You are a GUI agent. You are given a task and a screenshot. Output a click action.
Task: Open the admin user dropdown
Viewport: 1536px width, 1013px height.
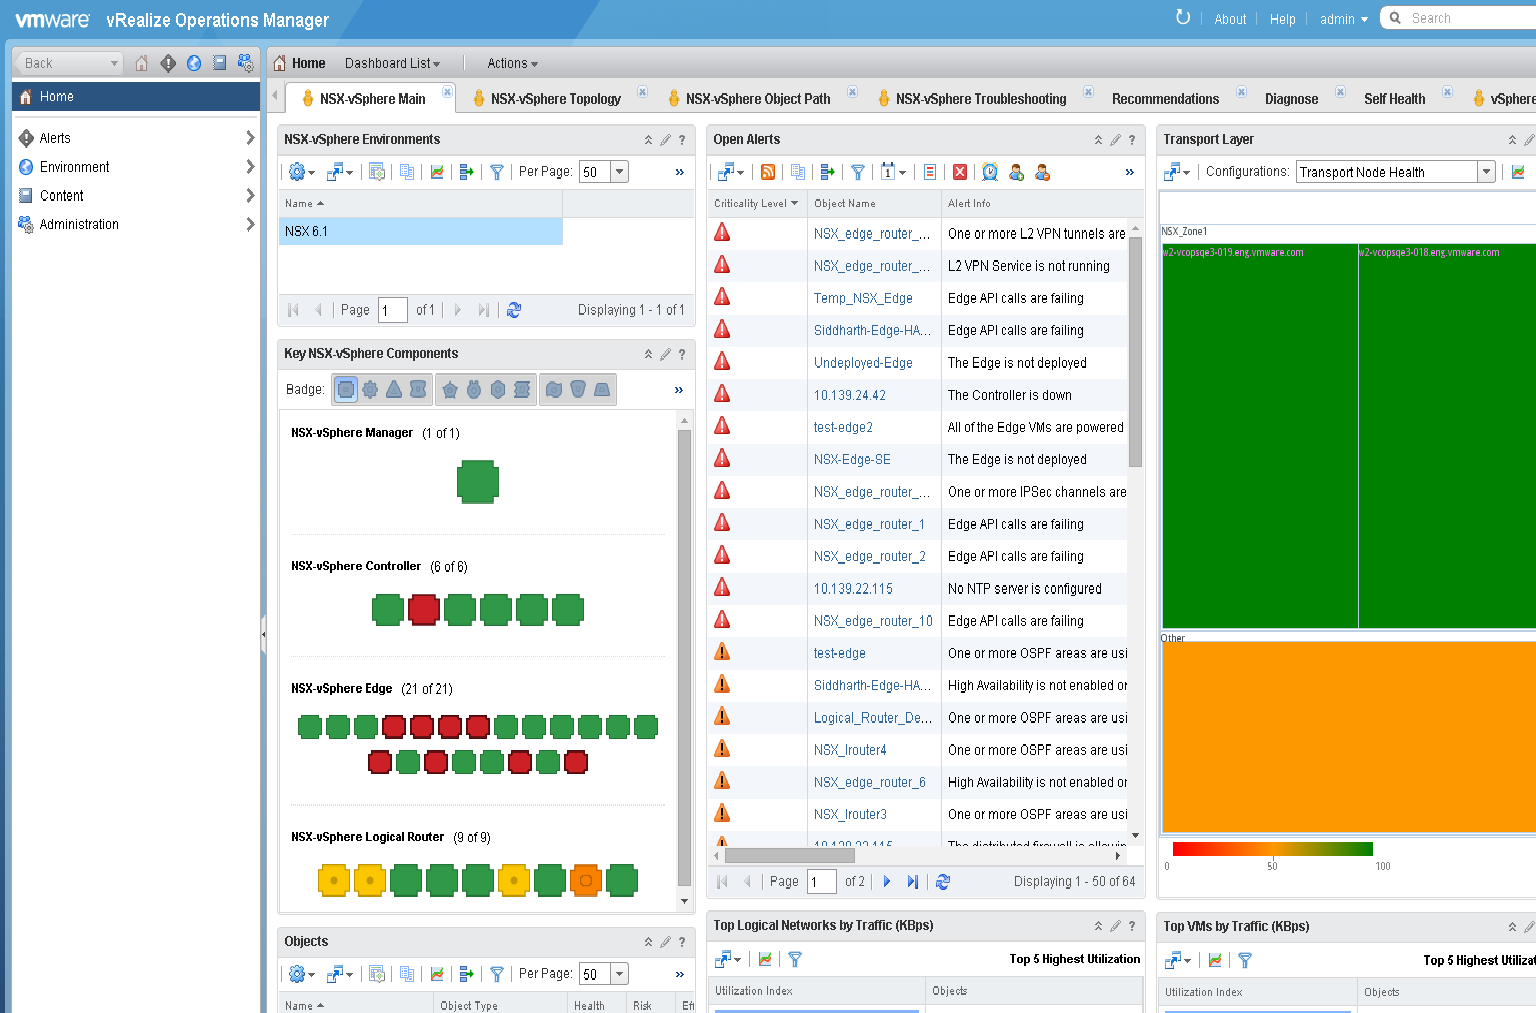pyautogui.click(x=1343, y=19)
